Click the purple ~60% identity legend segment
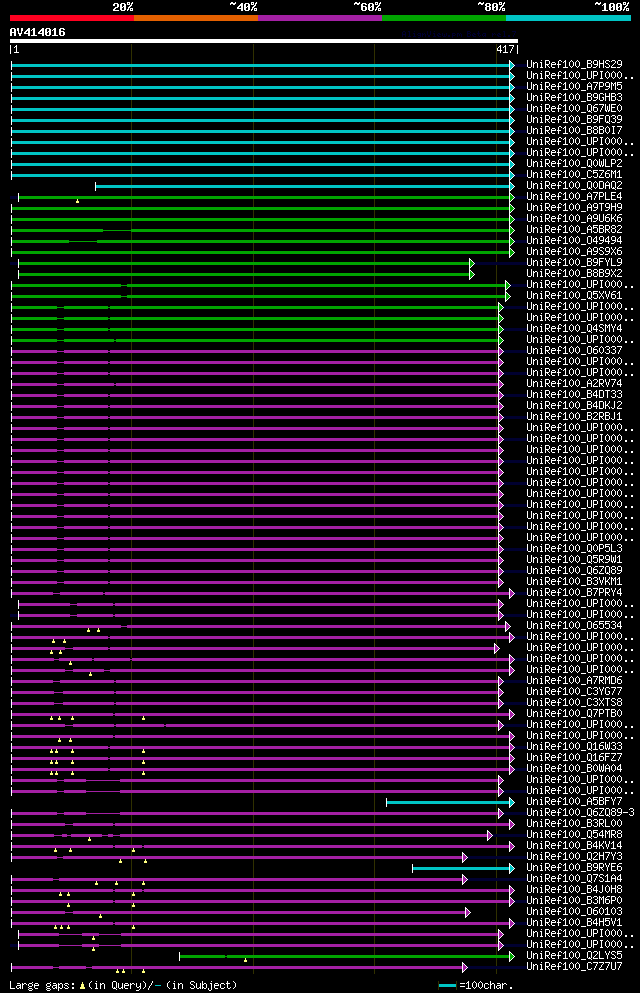The height and width of the screenshot is (993, 640). click(x=320, y=18)
